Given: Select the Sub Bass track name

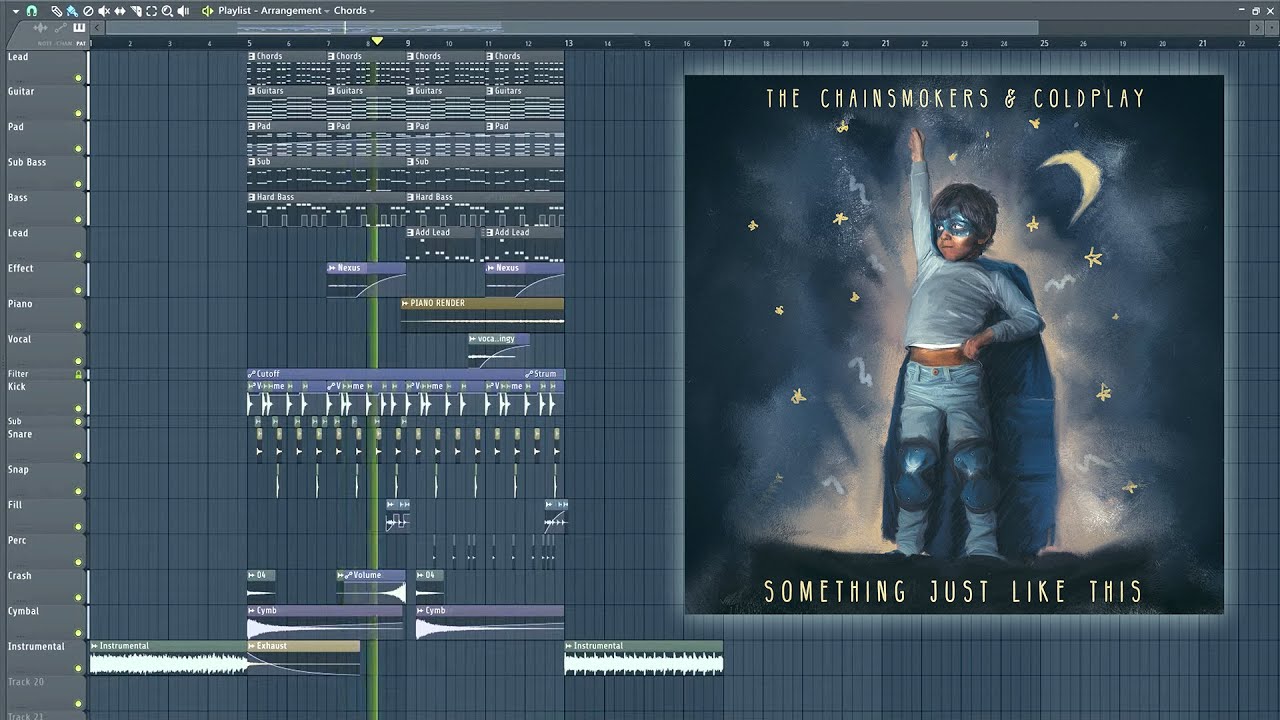Looking at the screenshot, I should tap(27, 162).
